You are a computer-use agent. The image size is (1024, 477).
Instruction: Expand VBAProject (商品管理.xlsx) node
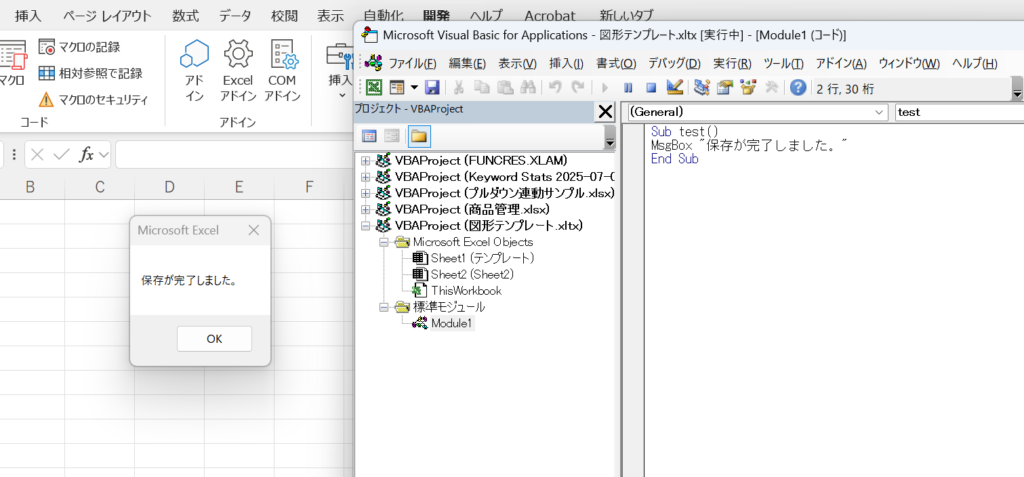tap(365, 209)
